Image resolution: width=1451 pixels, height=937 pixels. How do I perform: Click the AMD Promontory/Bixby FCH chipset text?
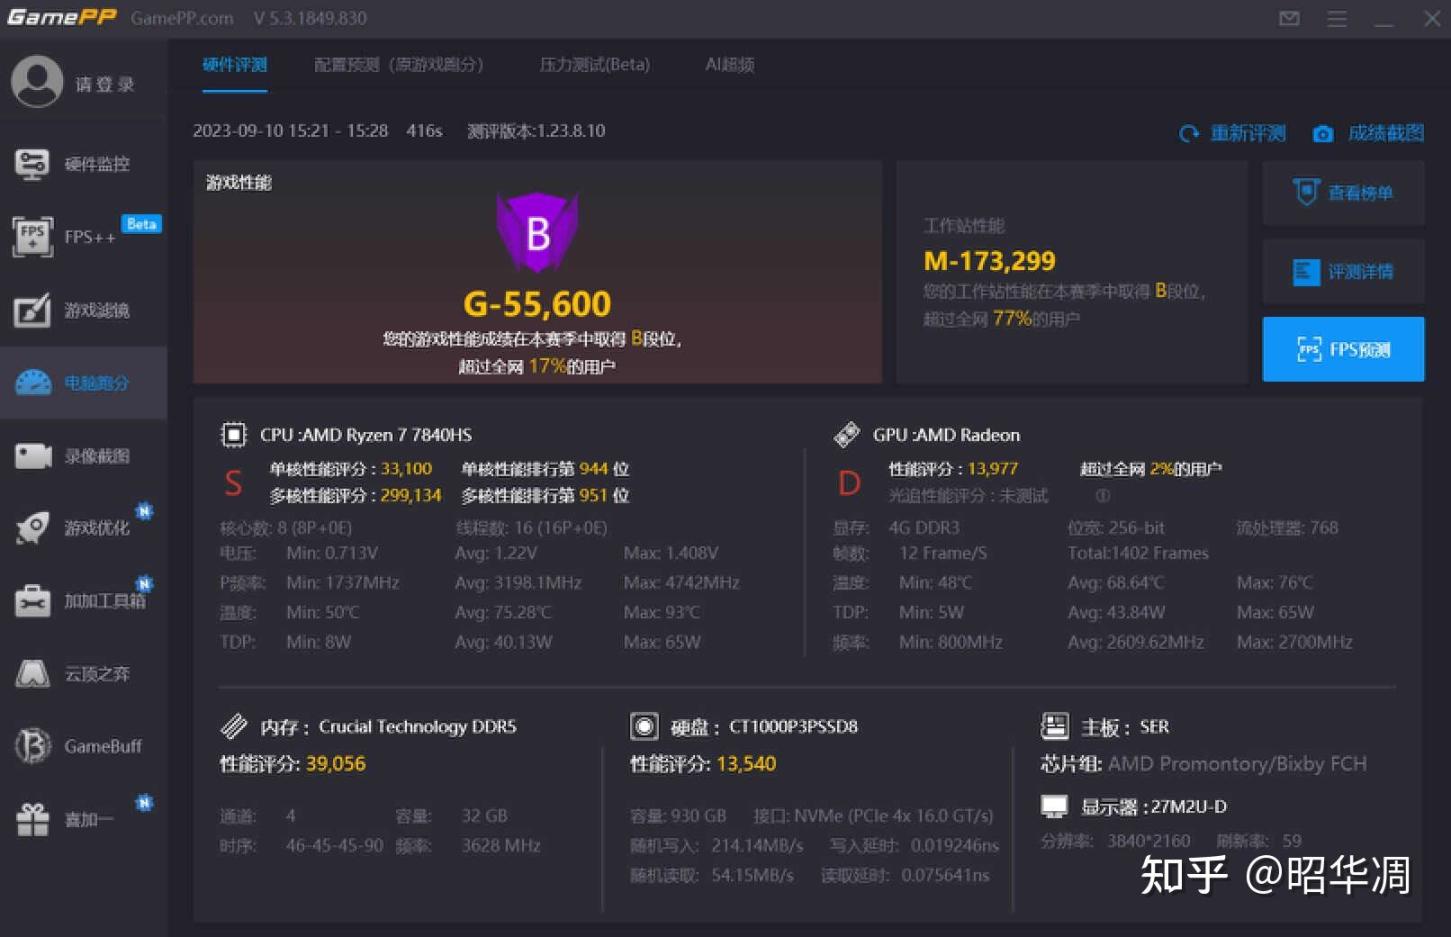click(x=1237, y=764)
